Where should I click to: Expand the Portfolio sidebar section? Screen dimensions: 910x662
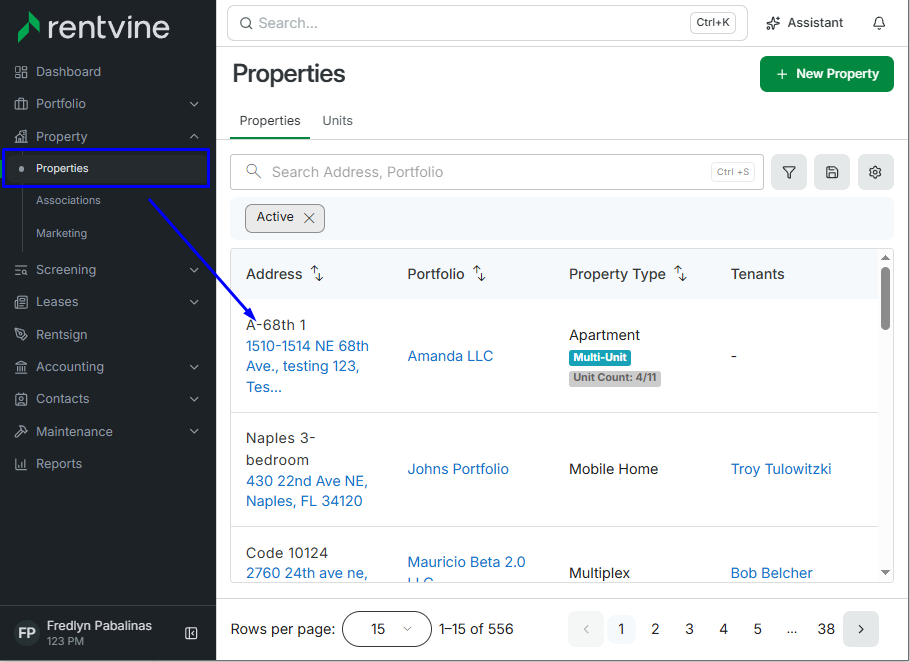(194, 104)
